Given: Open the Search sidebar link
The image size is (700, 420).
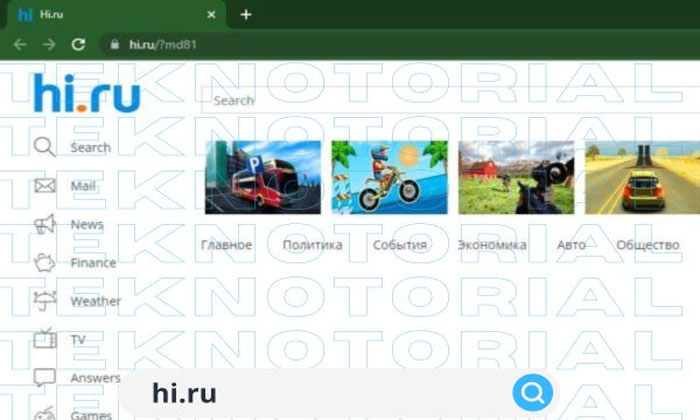Looking at the screenshot, I should pos(91,147).
